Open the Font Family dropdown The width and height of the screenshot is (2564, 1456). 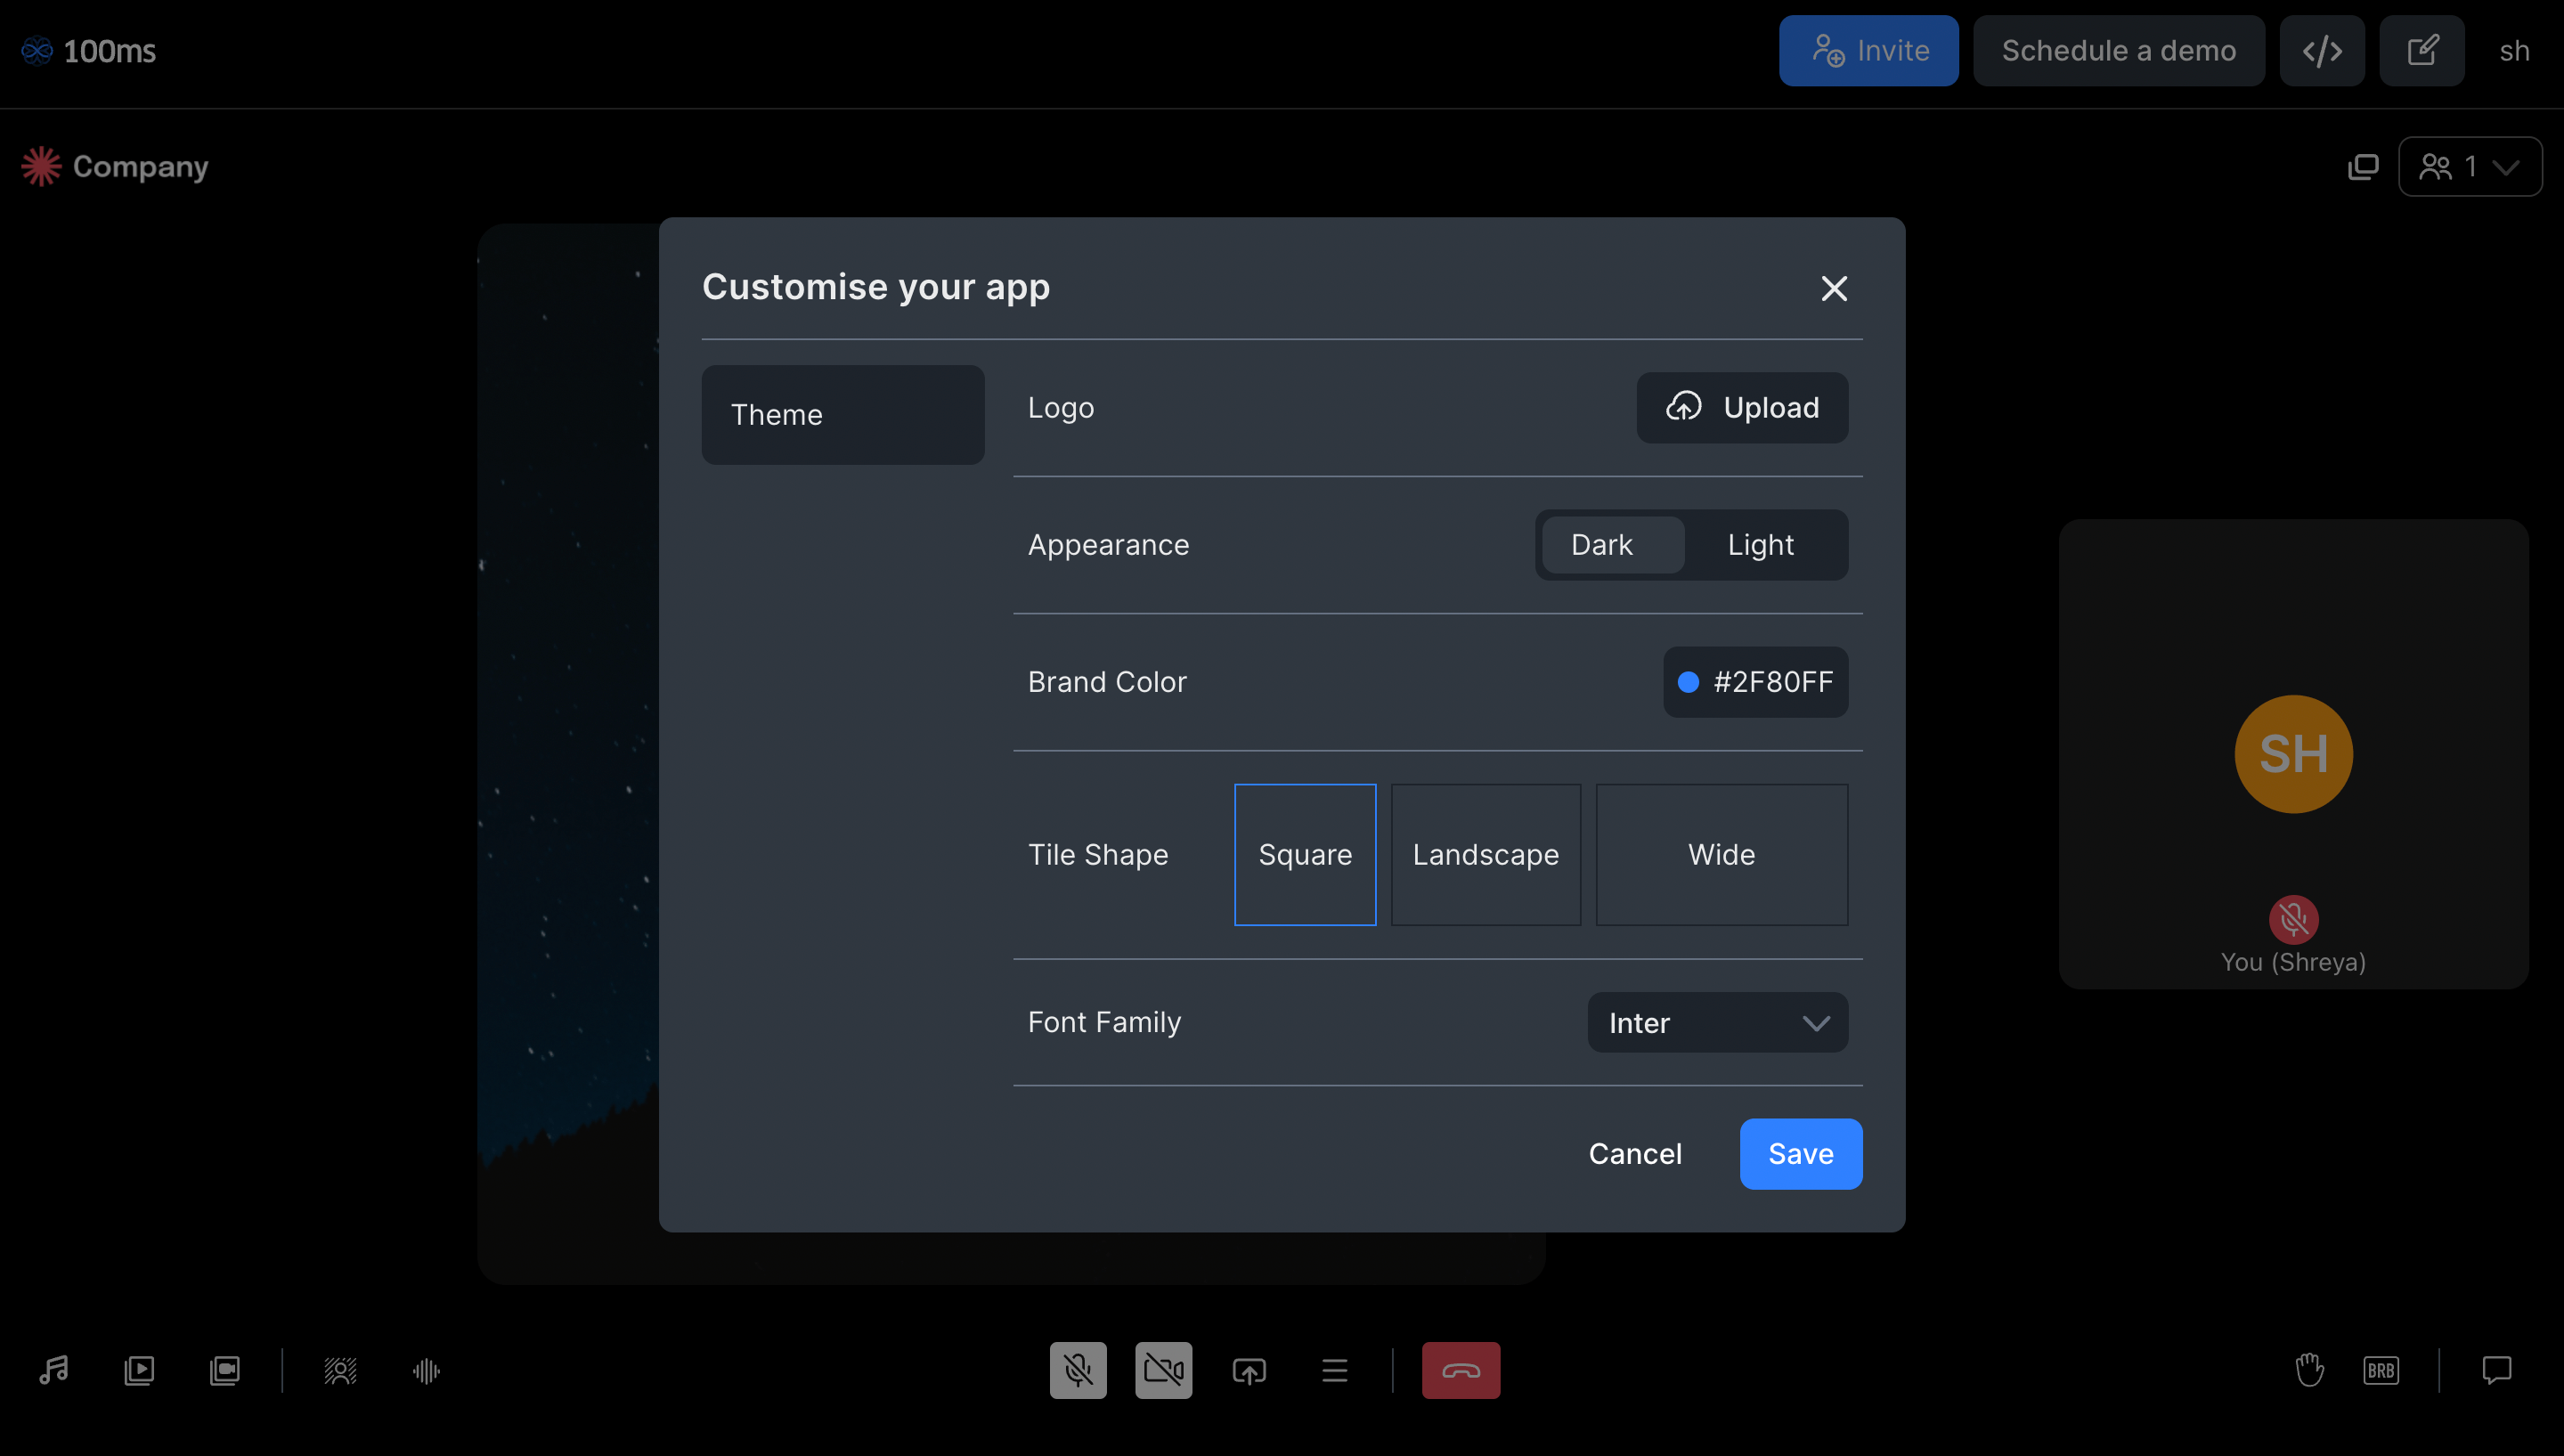(1717, 1022)
